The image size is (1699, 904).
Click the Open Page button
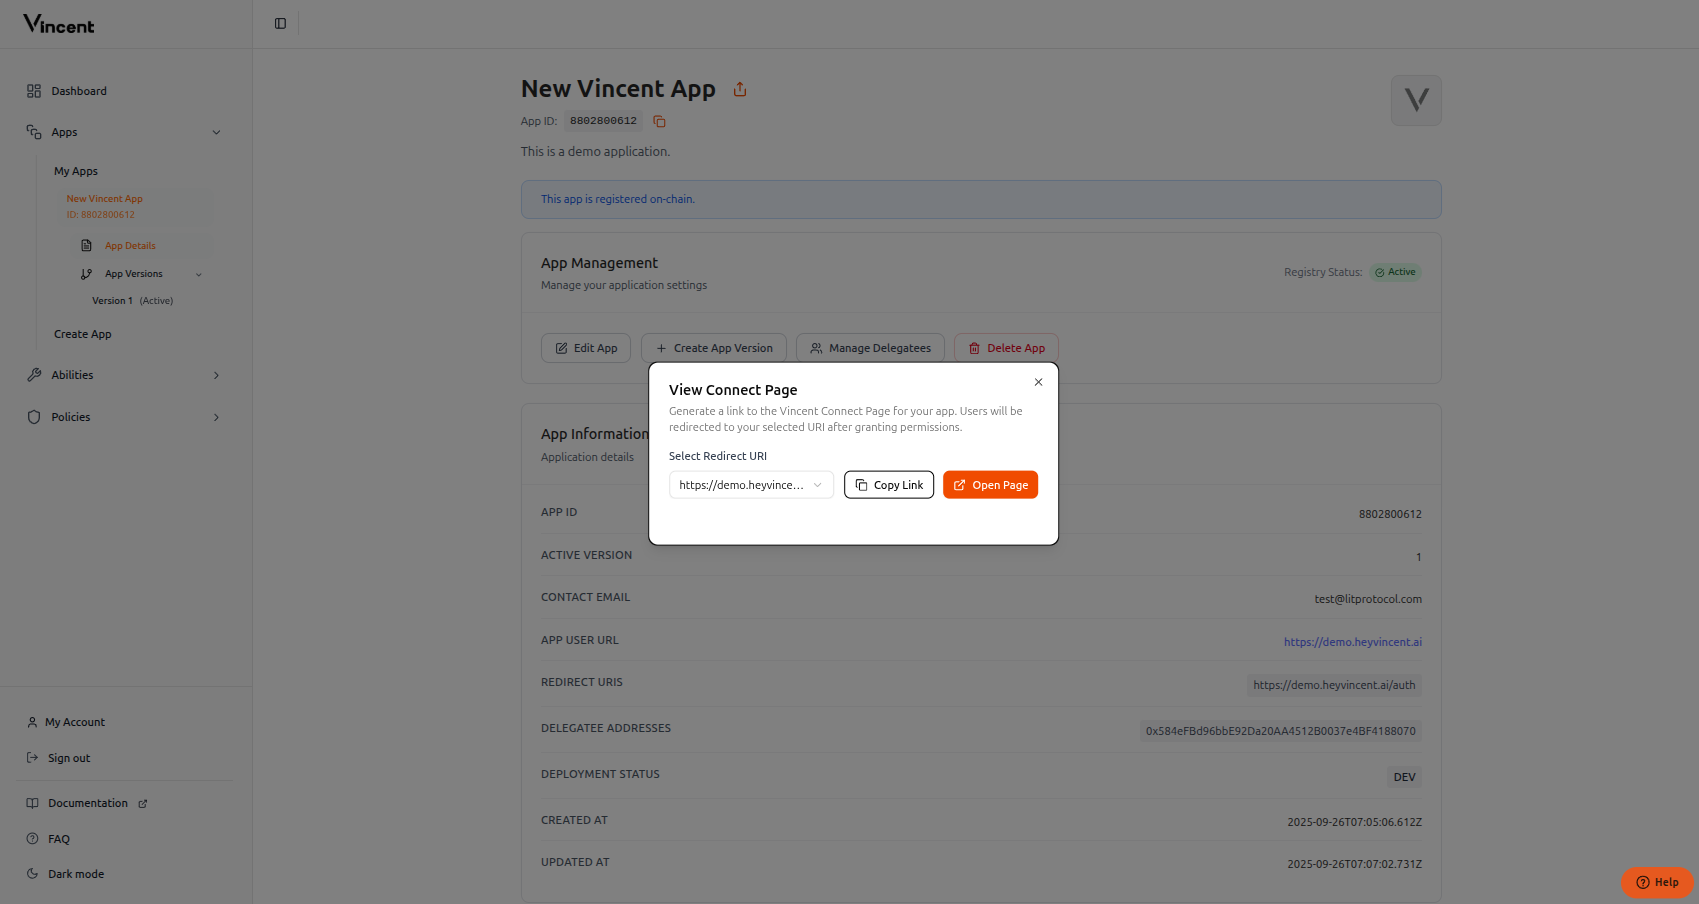pyautogui.click(x=989, y=485)
